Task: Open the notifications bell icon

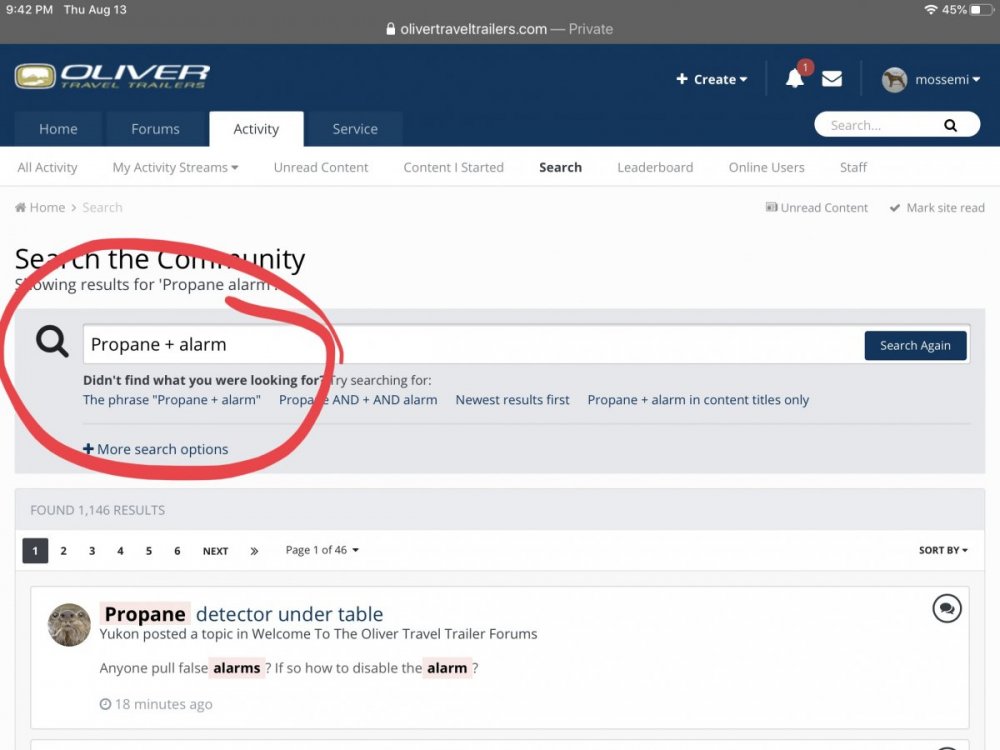Action: click(795, 79)
